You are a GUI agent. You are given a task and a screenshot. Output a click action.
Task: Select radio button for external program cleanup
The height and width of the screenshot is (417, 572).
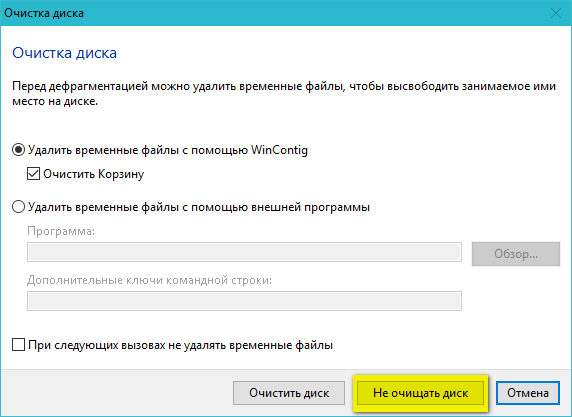(18, 207)
